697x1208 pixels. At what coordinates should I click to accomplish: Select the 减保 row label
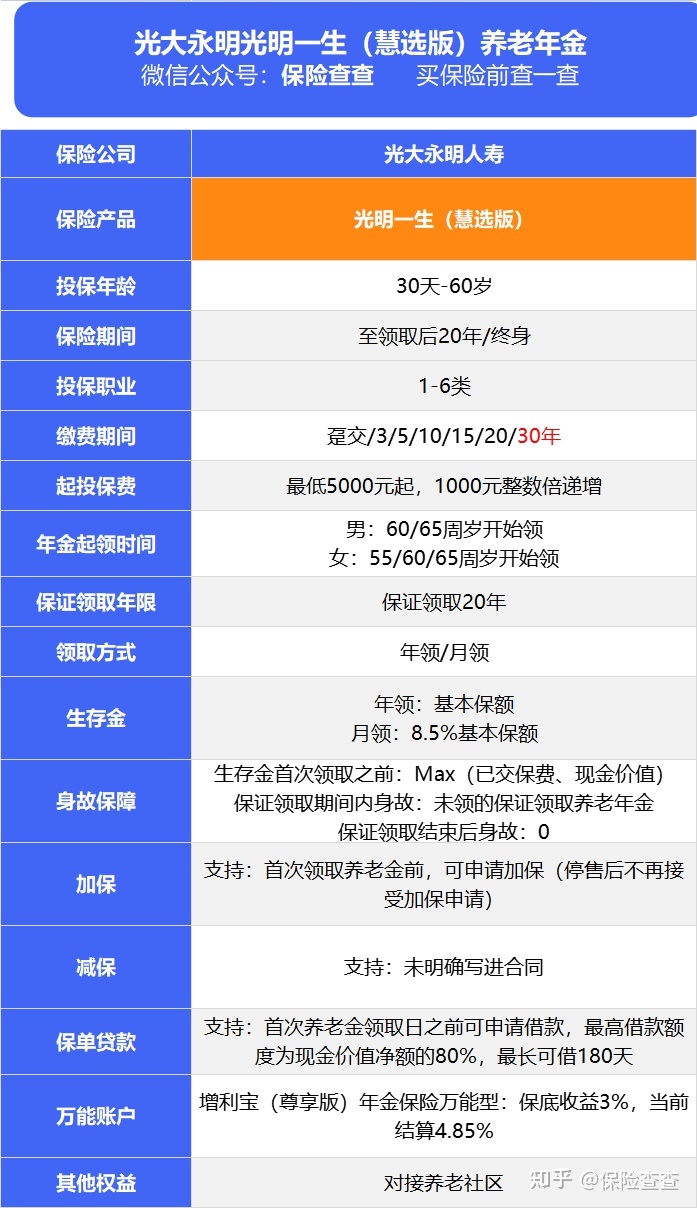click(x=96, y=967)
